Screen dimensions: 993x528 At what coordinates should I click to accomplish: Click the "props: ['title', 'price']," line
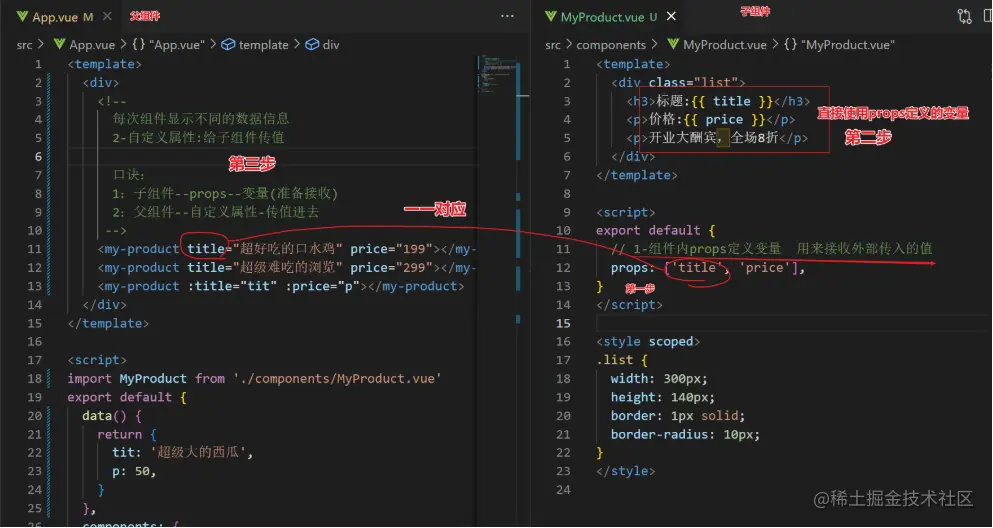pos(707,268)
